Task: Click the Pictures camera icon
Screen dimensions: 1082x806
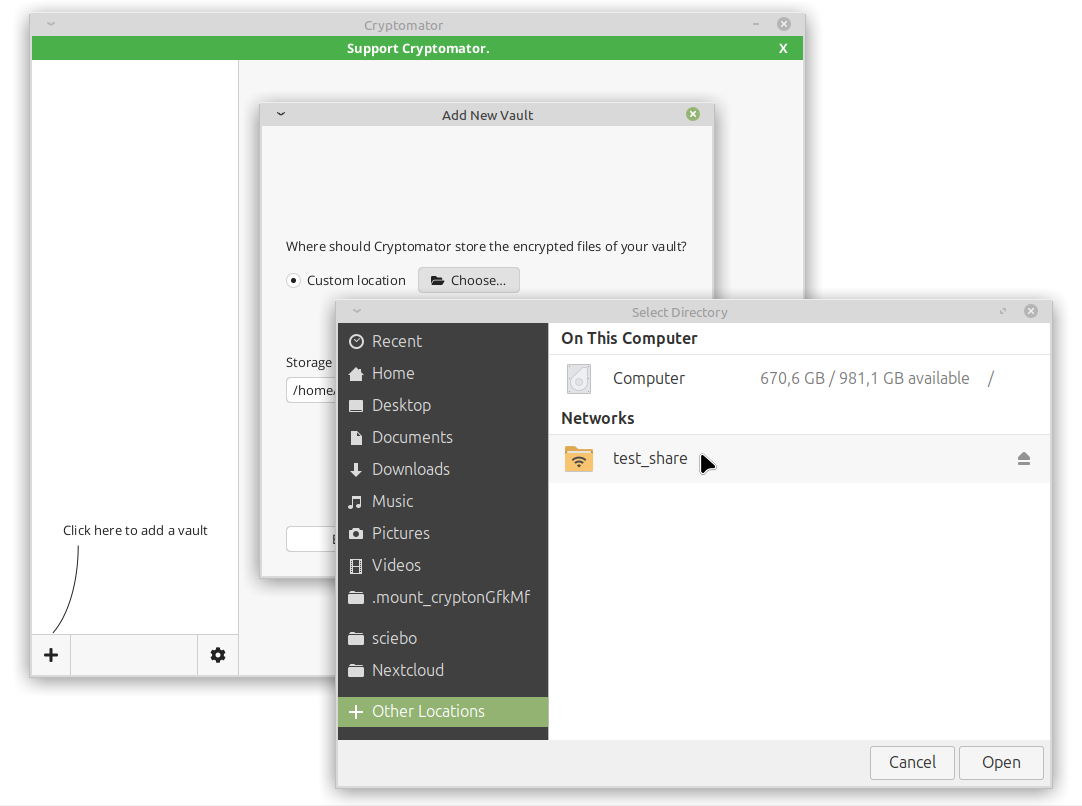Action: tap(356, 533)
